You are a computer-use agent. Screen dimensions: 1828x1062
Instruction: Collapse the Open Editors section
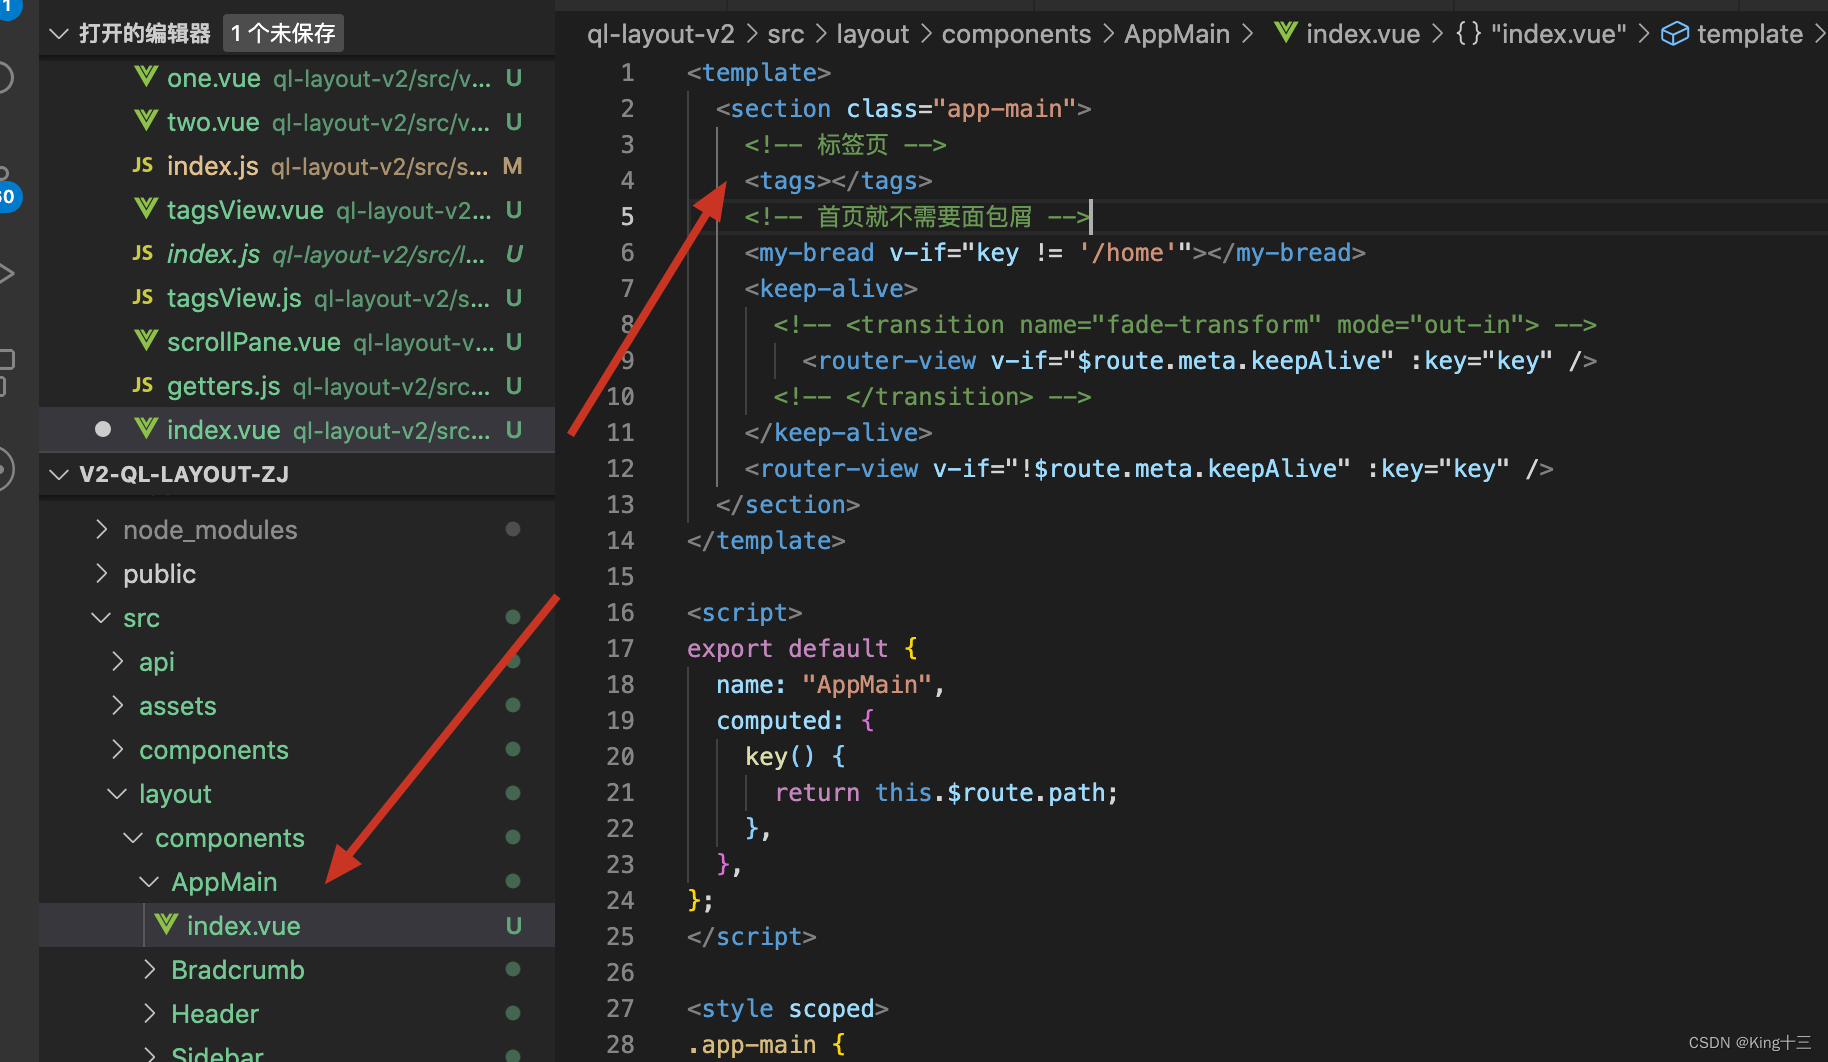pos(59,34)
